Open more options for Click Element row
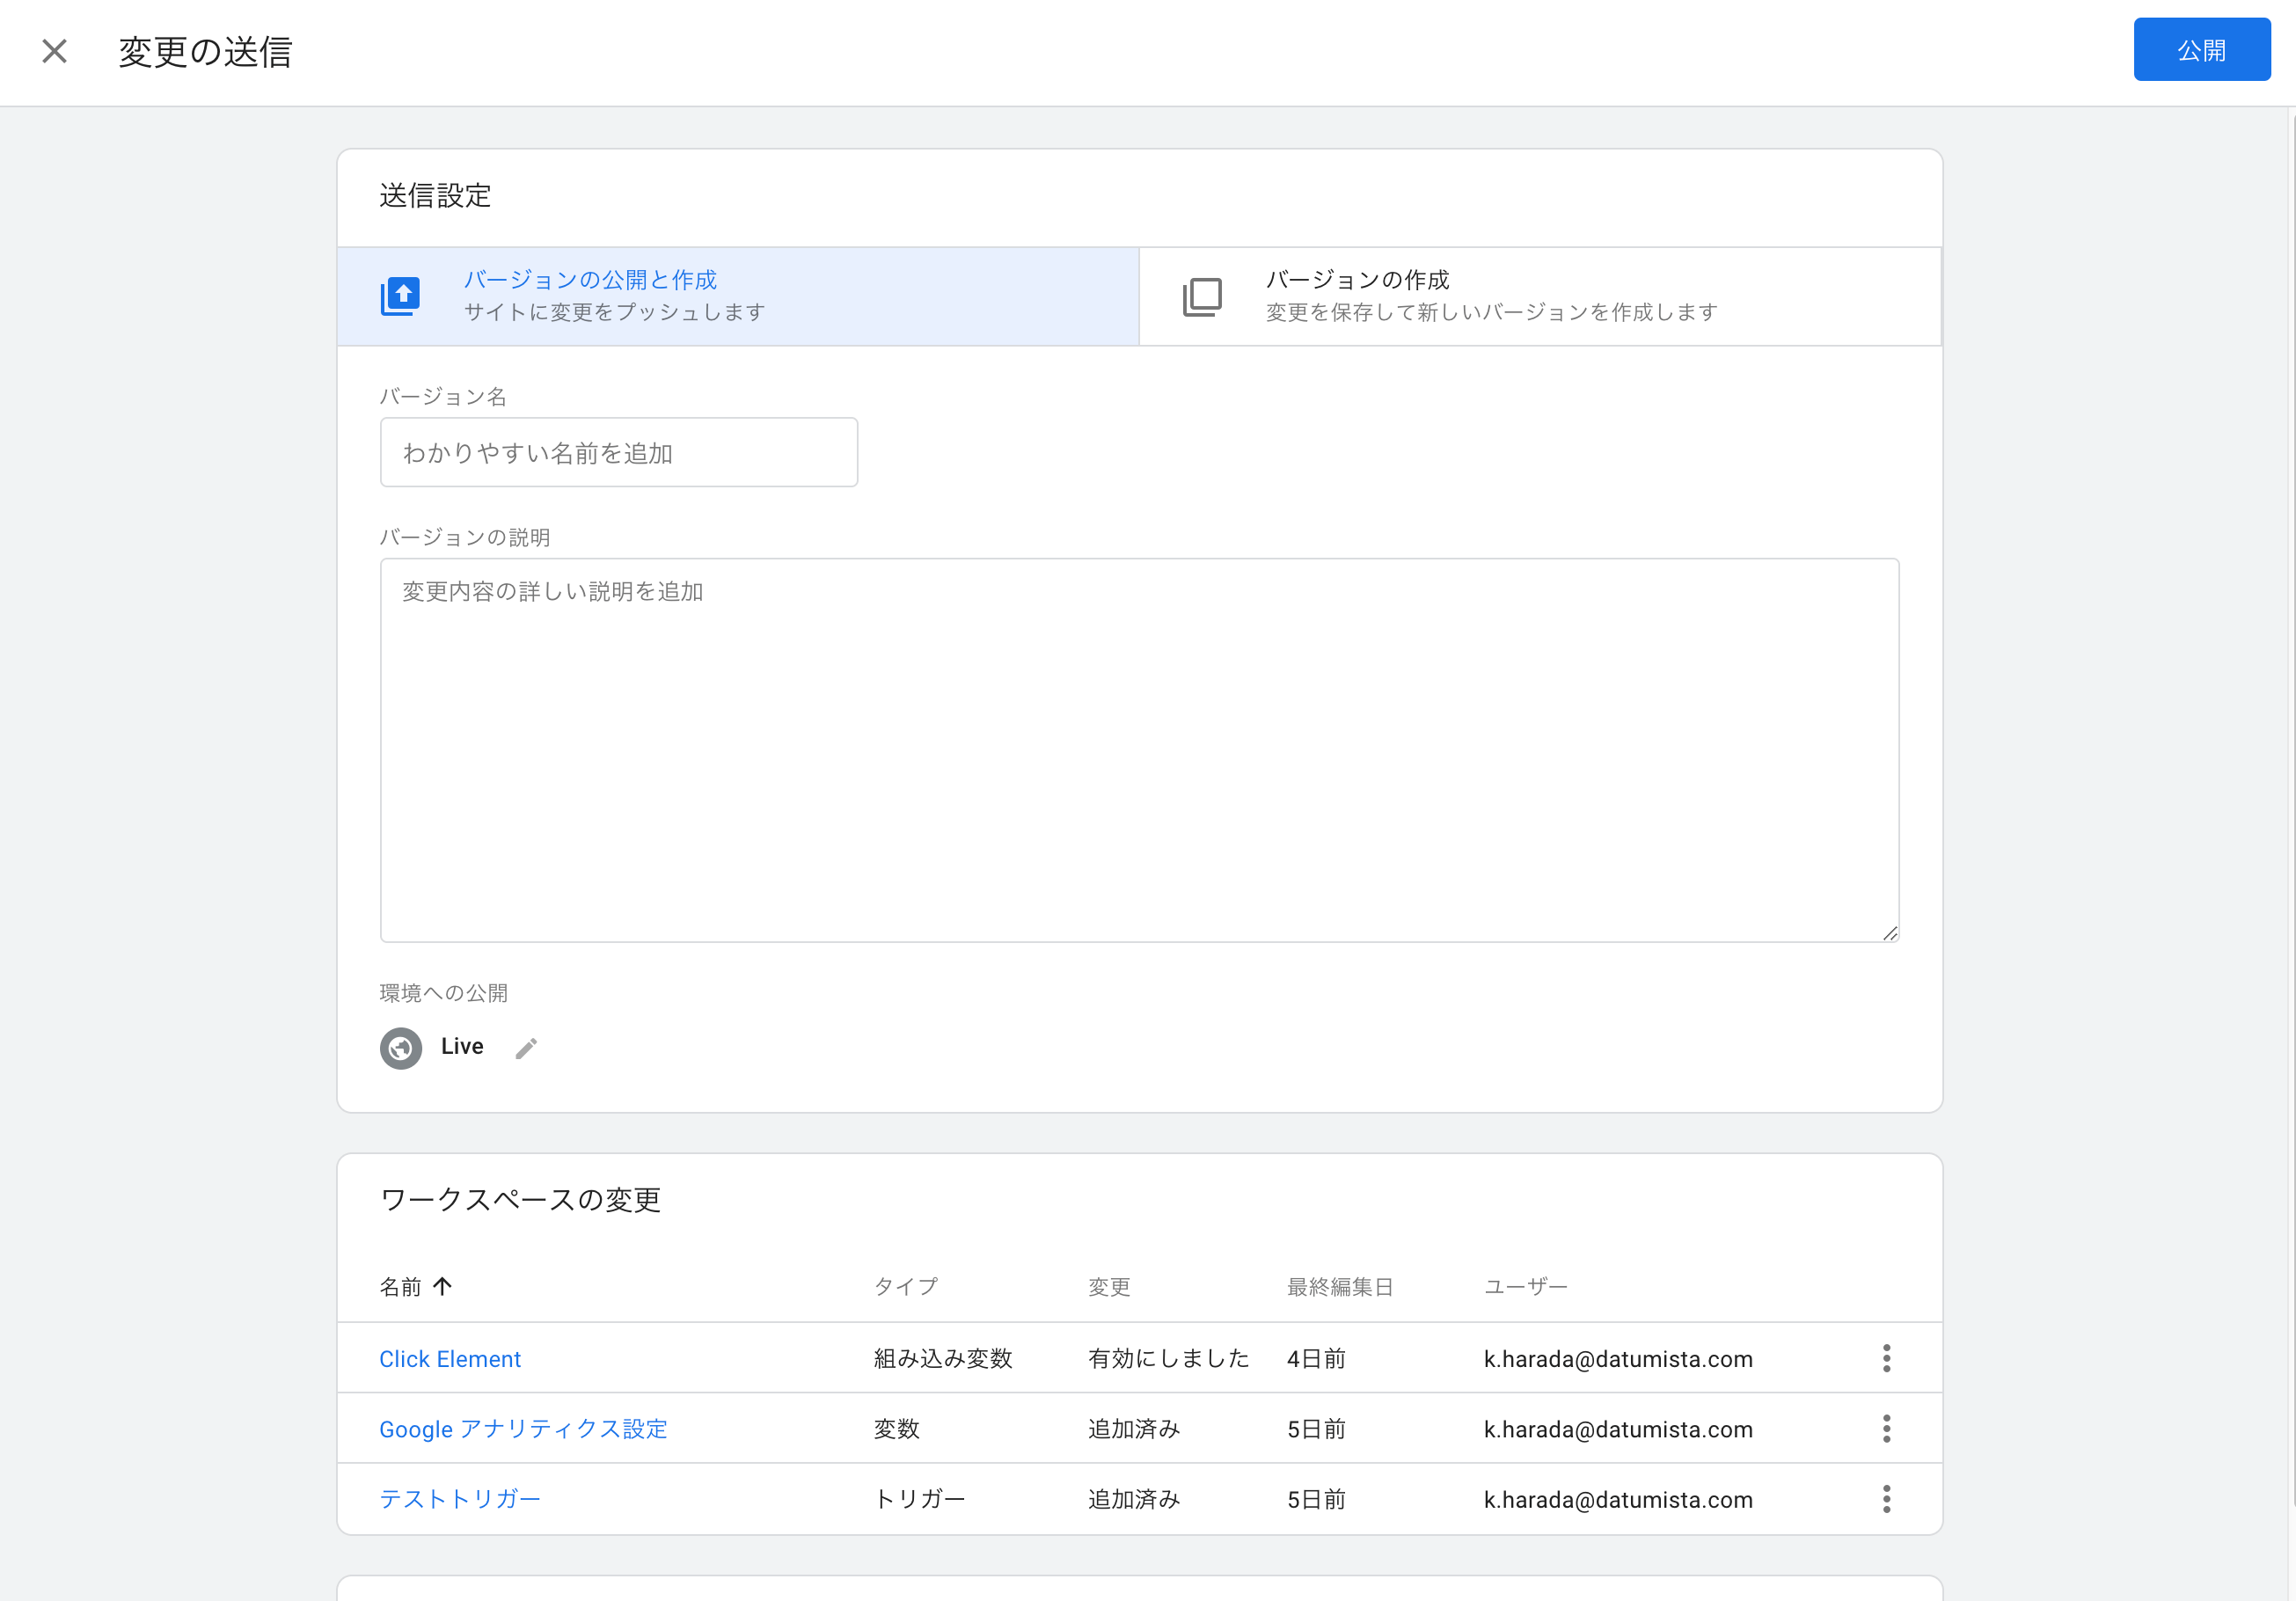This screenshot has width=2296, height=1601. click(1886, 1358)
